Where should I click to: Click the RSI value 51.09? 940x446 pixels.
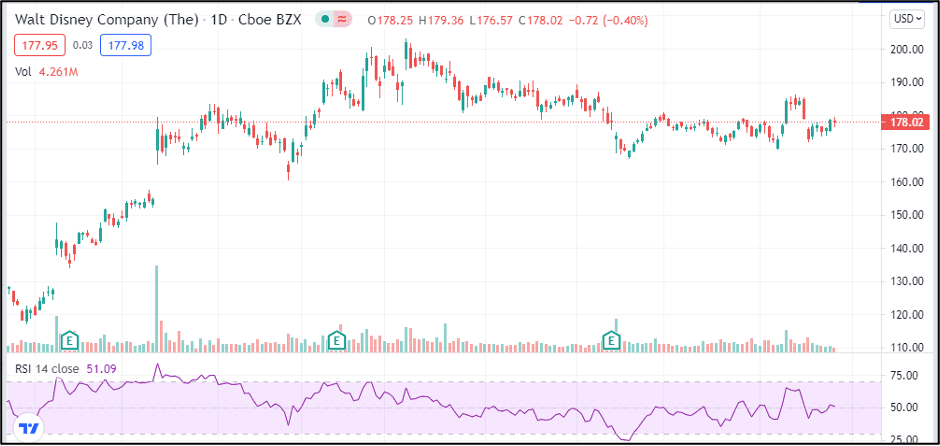coord(100,369)
